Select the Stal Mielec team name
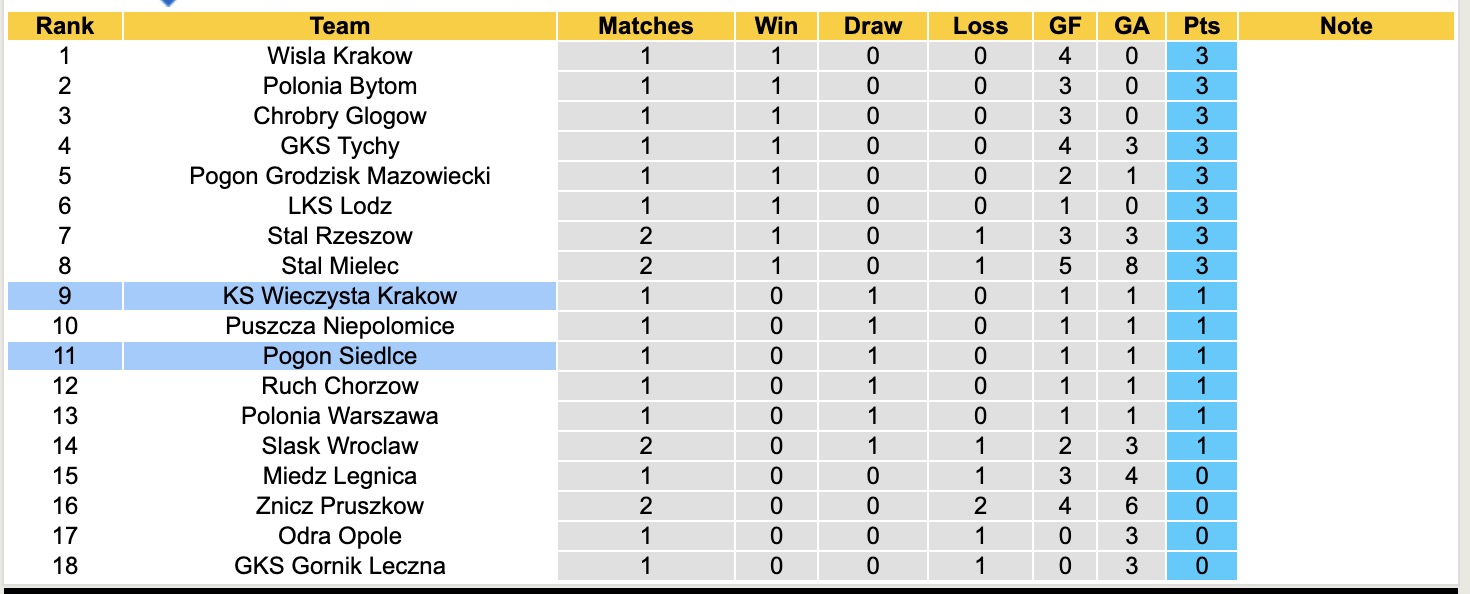Screen dimensions: 1470x594 (x=340, y=266)
